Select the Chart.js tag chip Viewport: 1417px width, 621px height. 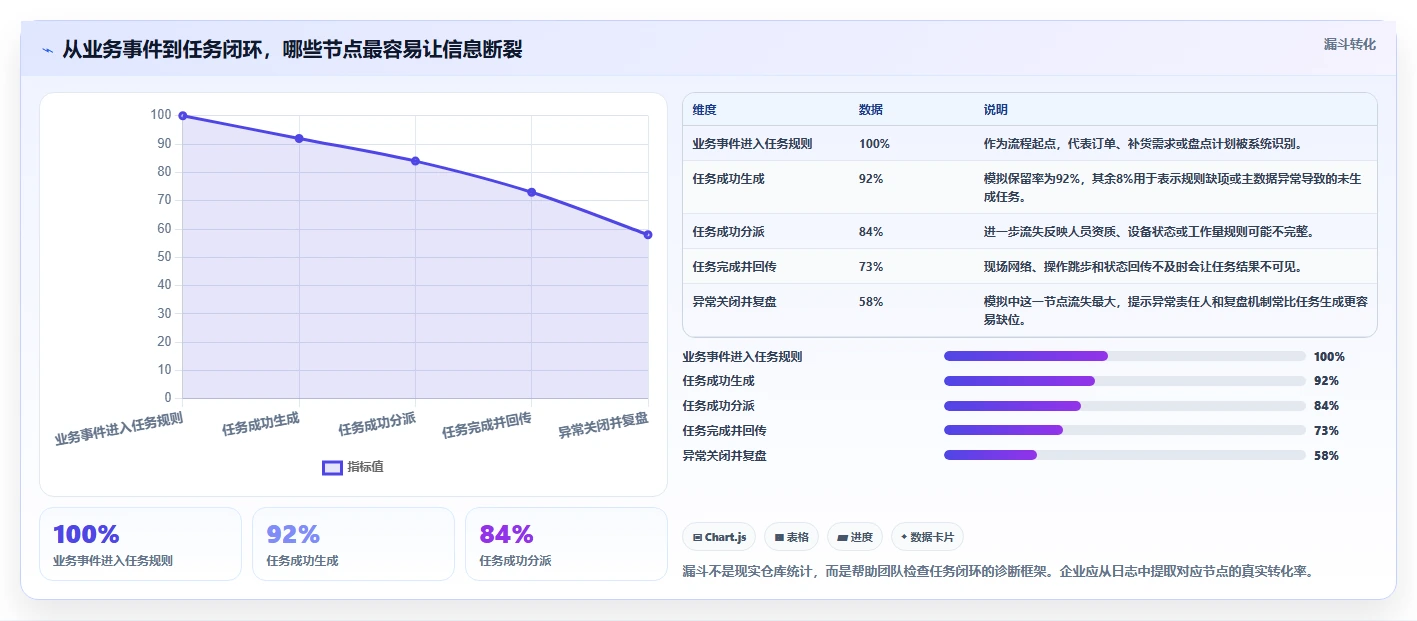point(719,537)
